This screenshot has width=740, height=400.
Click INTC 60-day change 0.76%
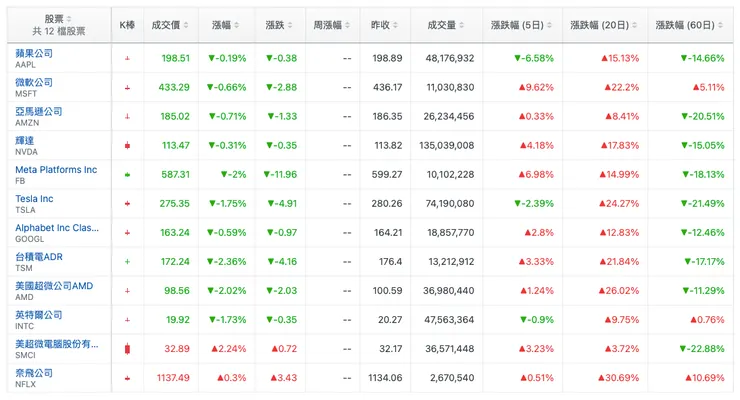707,320
